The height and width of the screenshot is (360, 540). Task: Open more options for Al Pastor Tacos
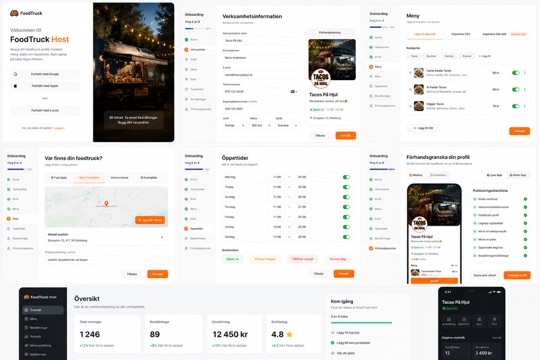pyautogui.click(x=525, y=89)
